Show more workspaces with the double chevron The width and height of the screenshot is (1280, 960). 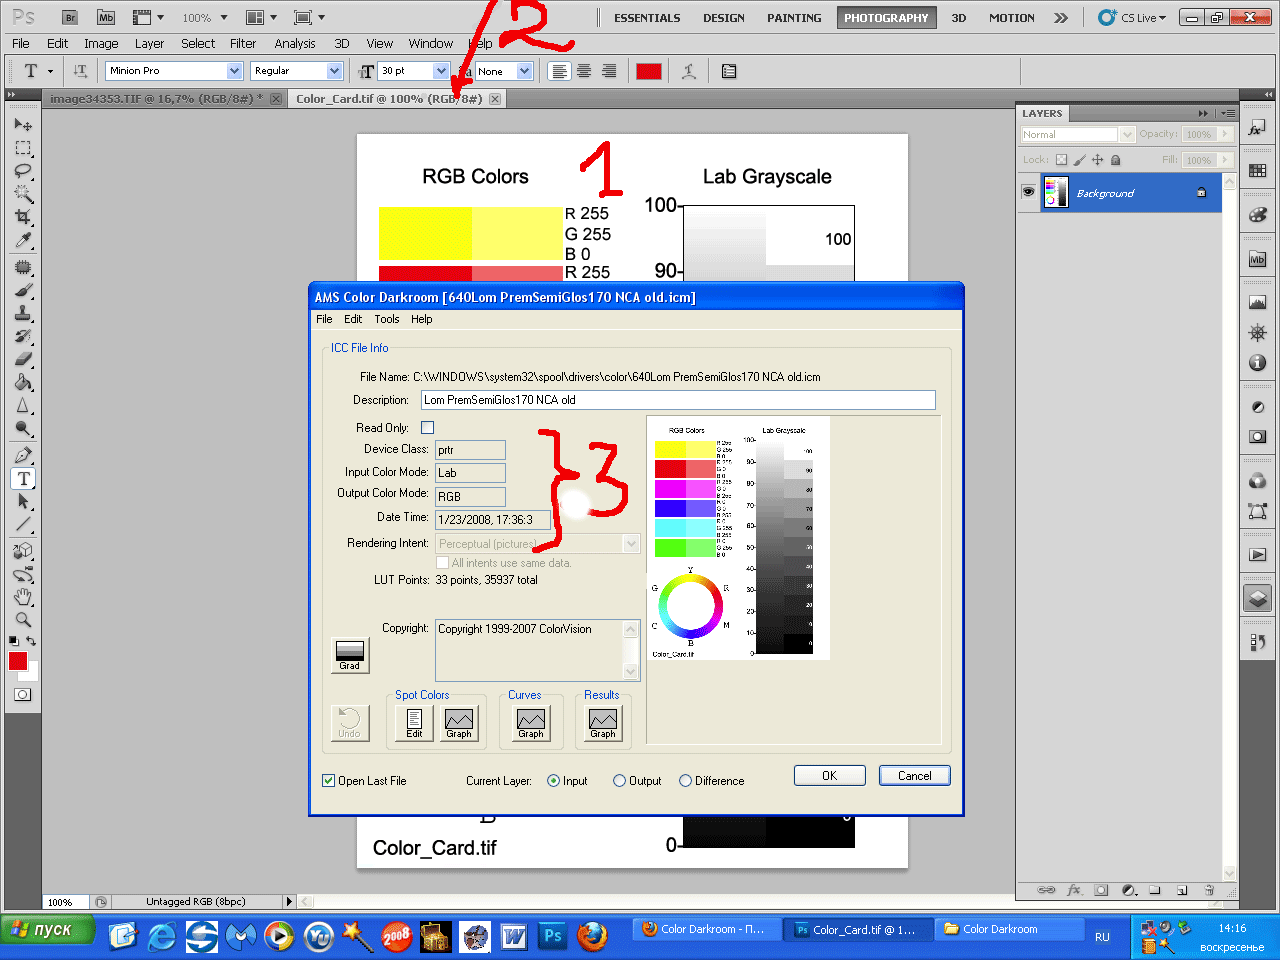coord(1061,17)
